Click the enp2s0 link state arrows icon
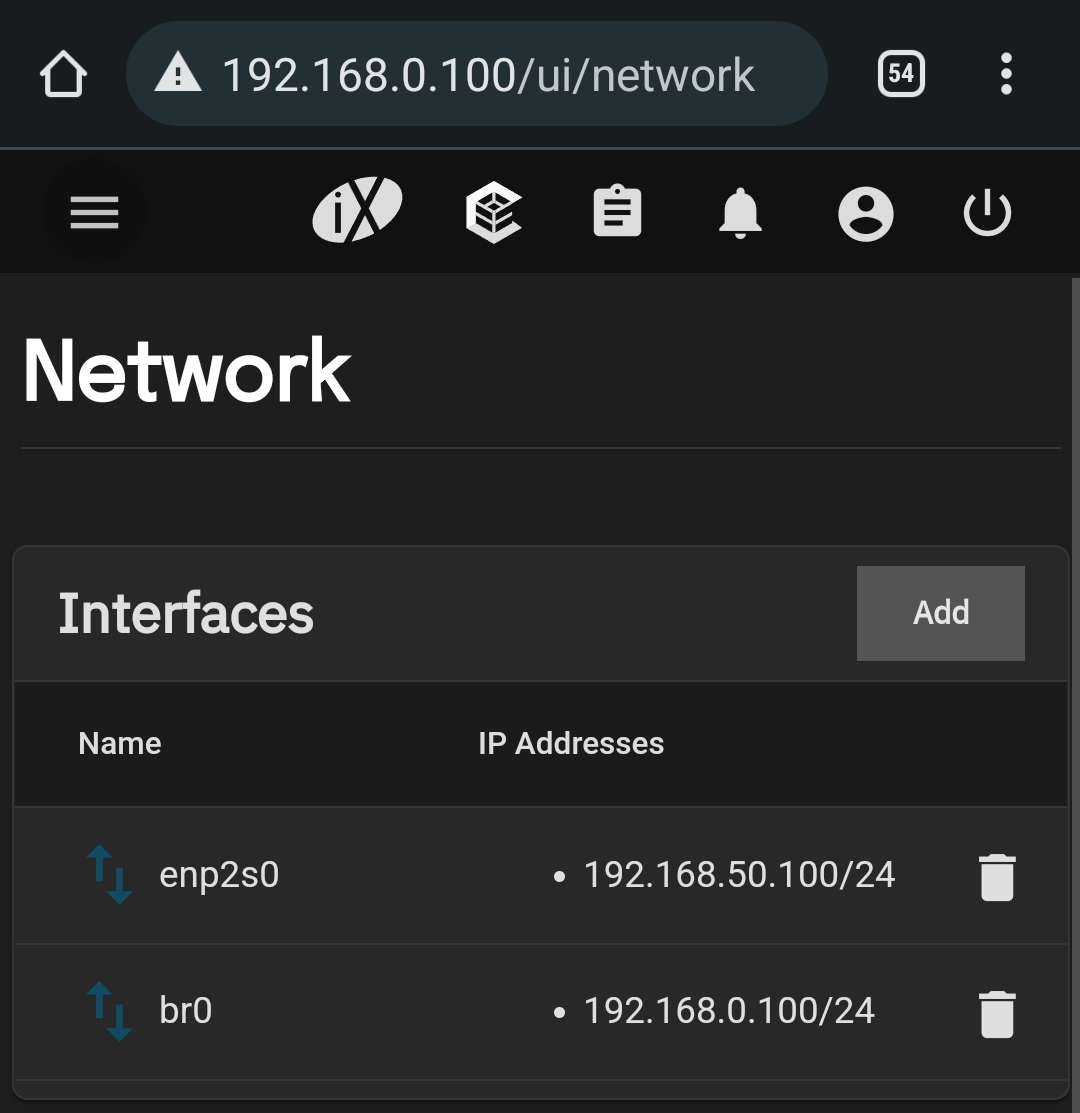 coord(109,874)
